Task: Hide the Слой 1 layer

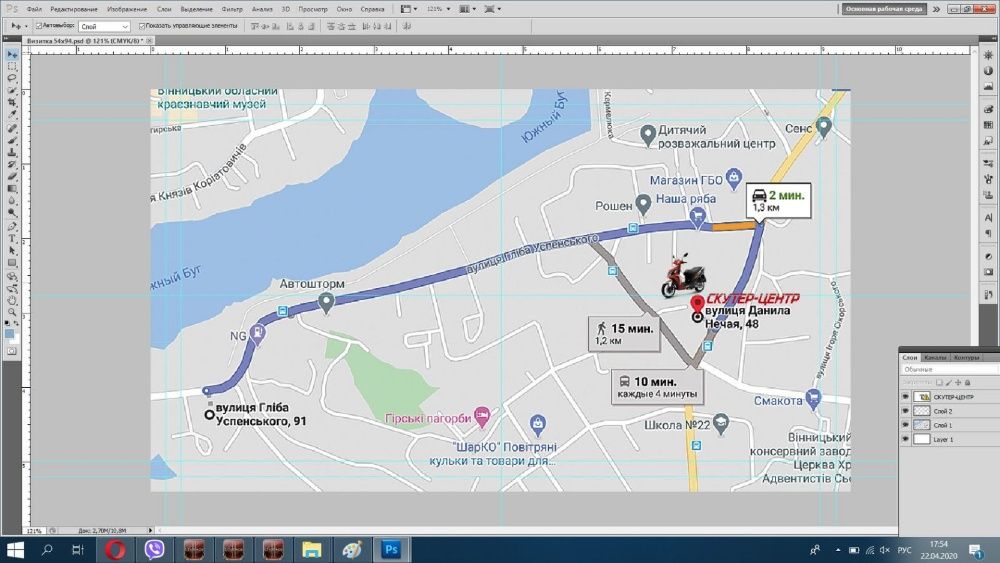Action: tap(905, 425)
